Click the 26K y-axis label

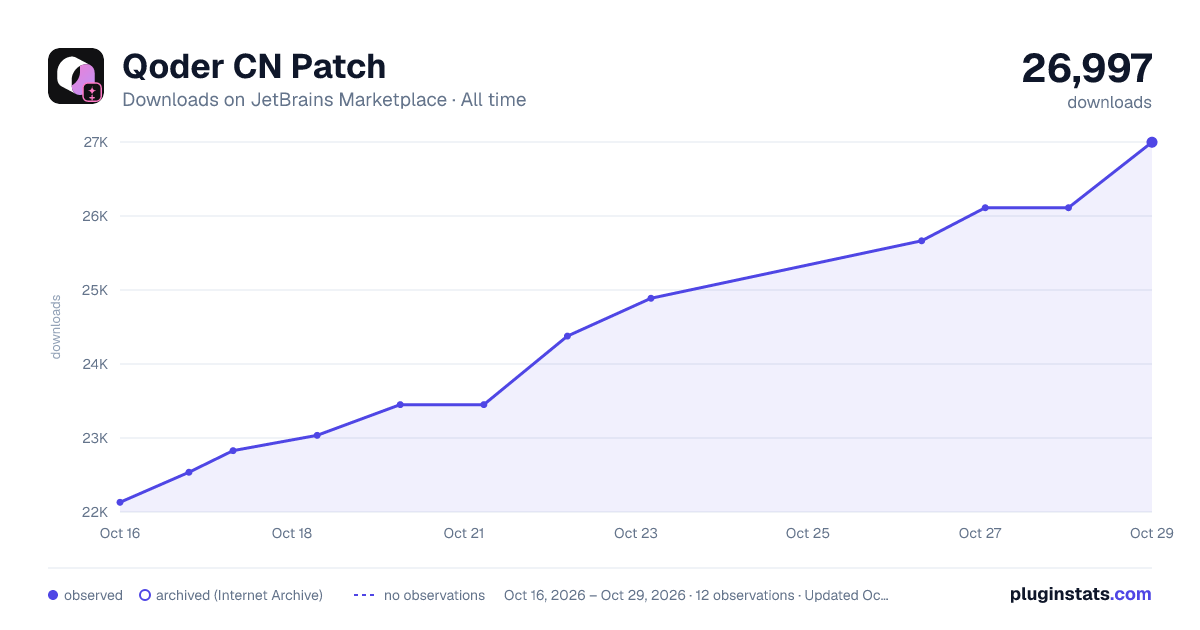point(96,216)
